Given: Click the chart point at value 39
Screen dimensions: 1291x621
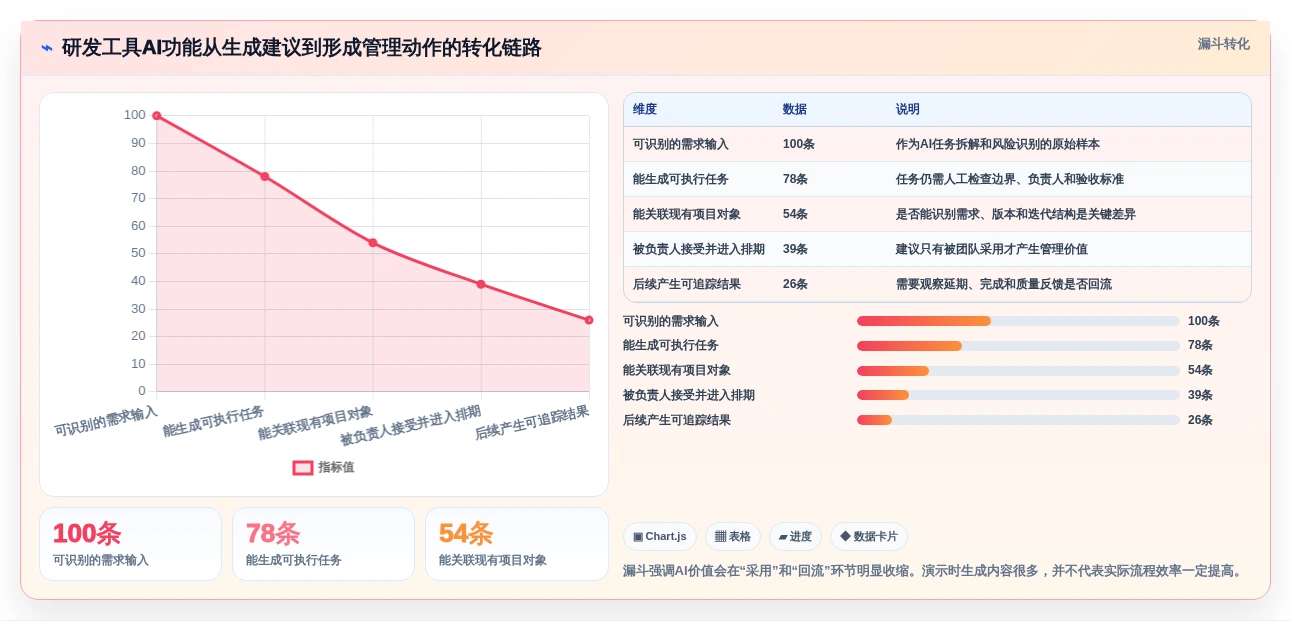Looking at the screenshot, I should pos(481,284).
